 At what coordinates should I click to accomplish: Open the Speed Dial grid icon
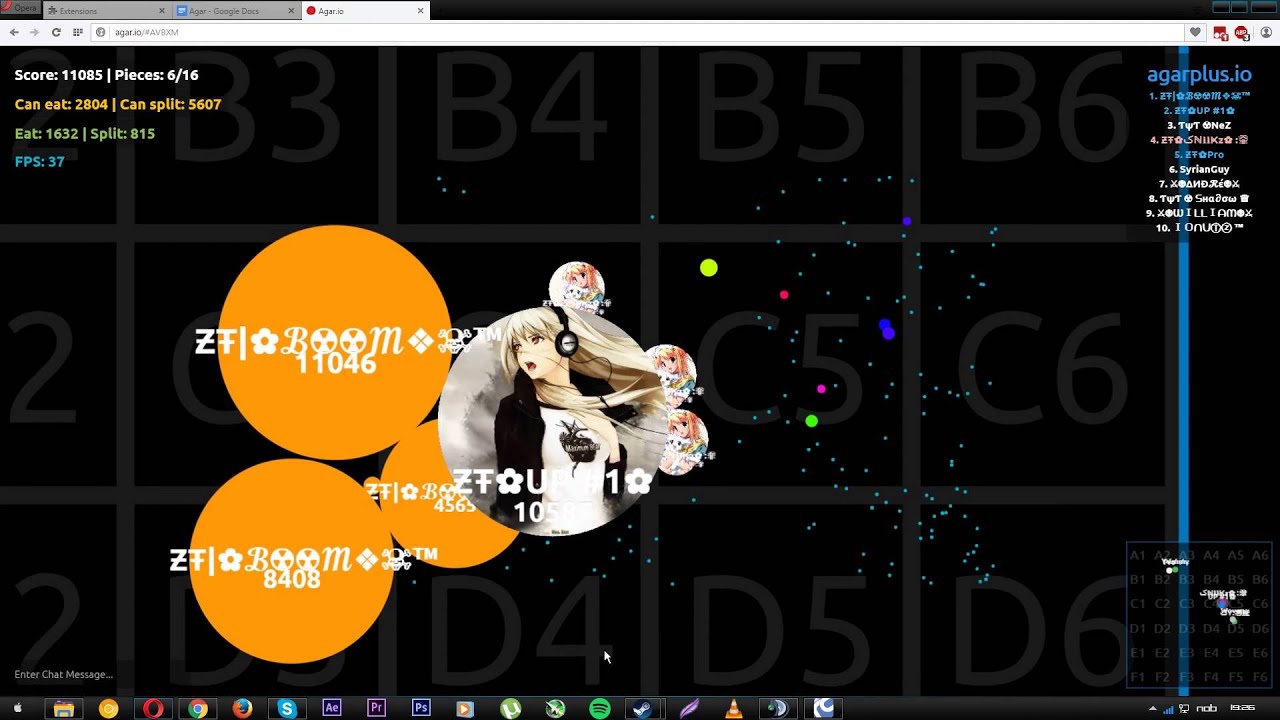point(78,32)
